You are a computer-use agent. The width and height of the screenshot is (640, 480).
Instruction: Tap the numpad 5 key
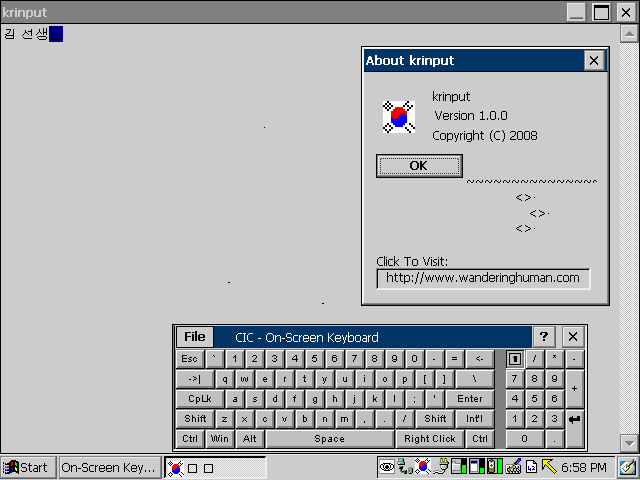point(534,399)
